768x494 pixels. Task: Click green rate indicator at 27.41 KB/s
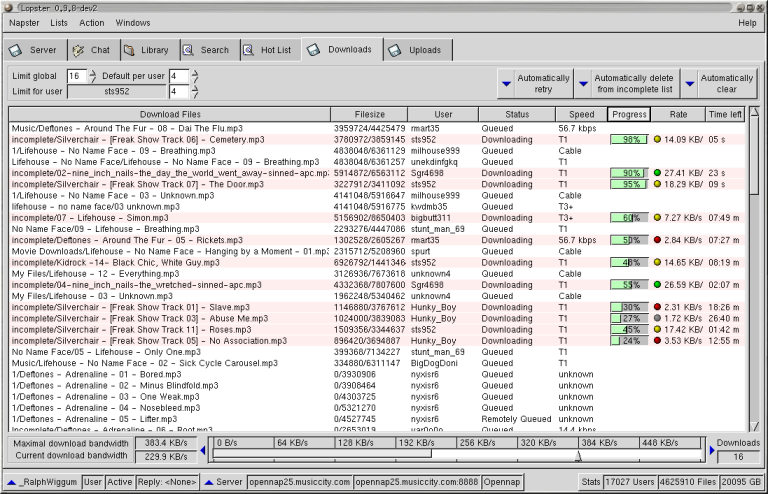point(657,173)
